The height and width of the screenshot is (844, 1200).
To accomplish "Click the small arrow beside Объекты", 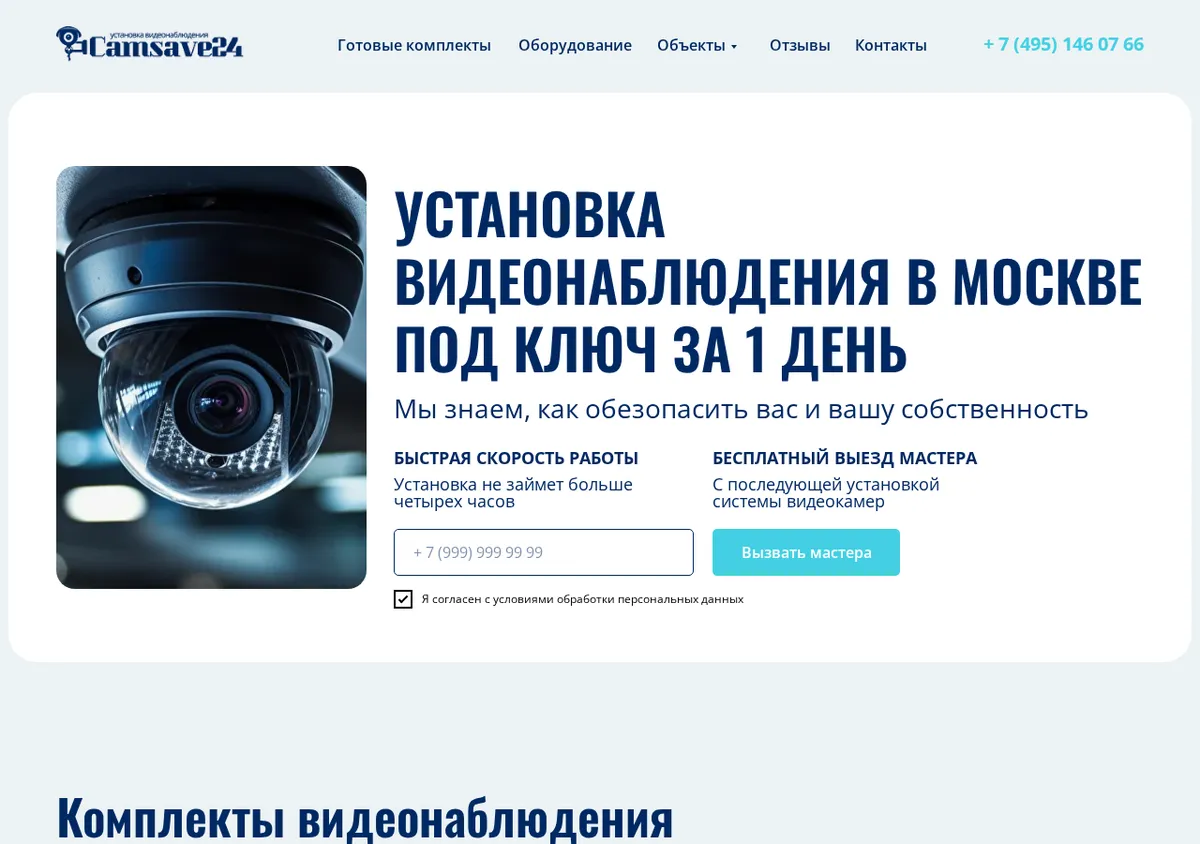I will pyautogui.click(x=734, y=47).
